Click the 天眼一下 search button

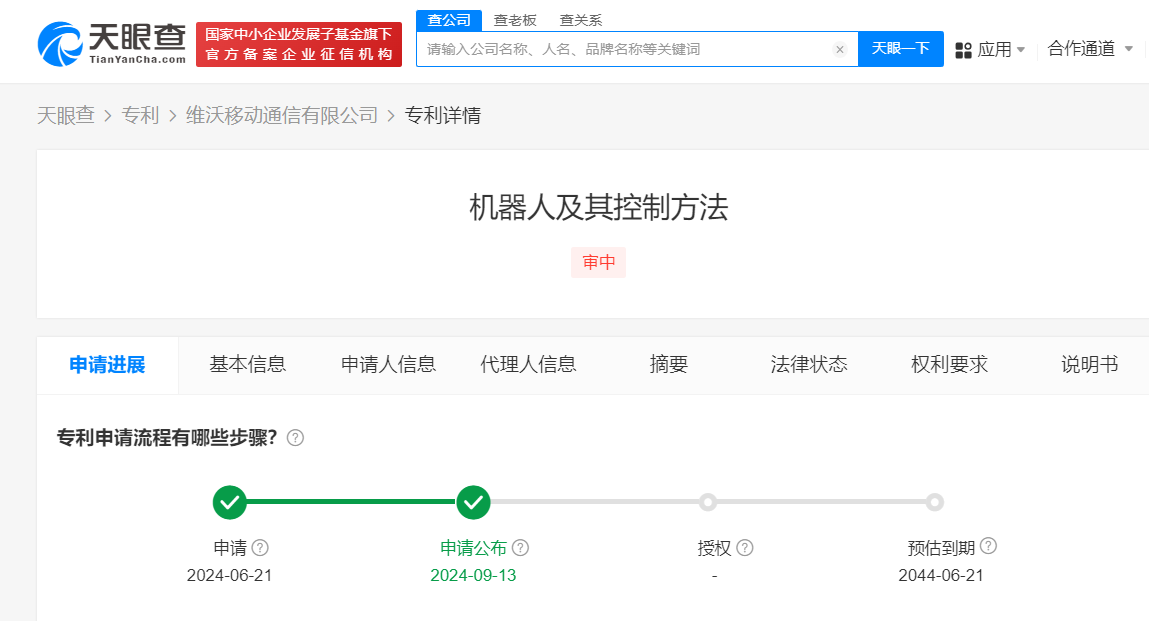click(x=900, y=49)
